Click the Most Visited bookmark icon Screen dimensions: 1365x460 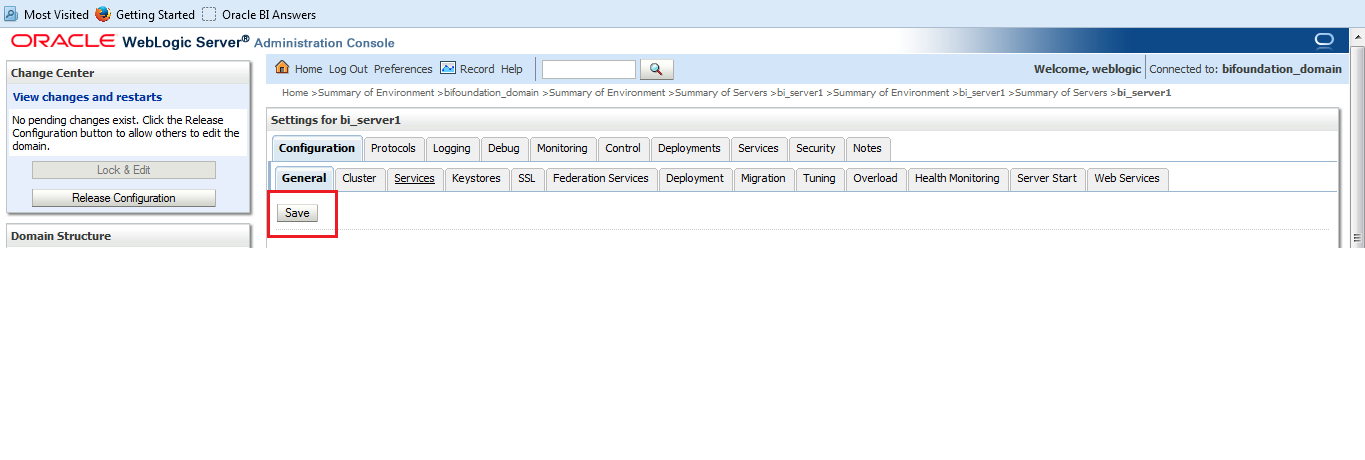[x=11, y=14]
